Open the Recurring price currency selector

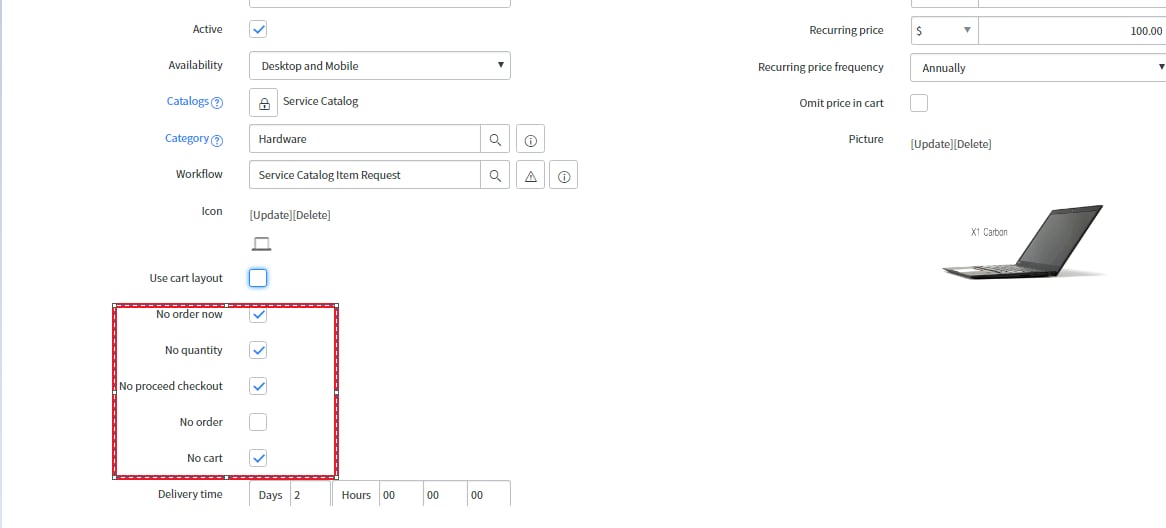[944, 30]
